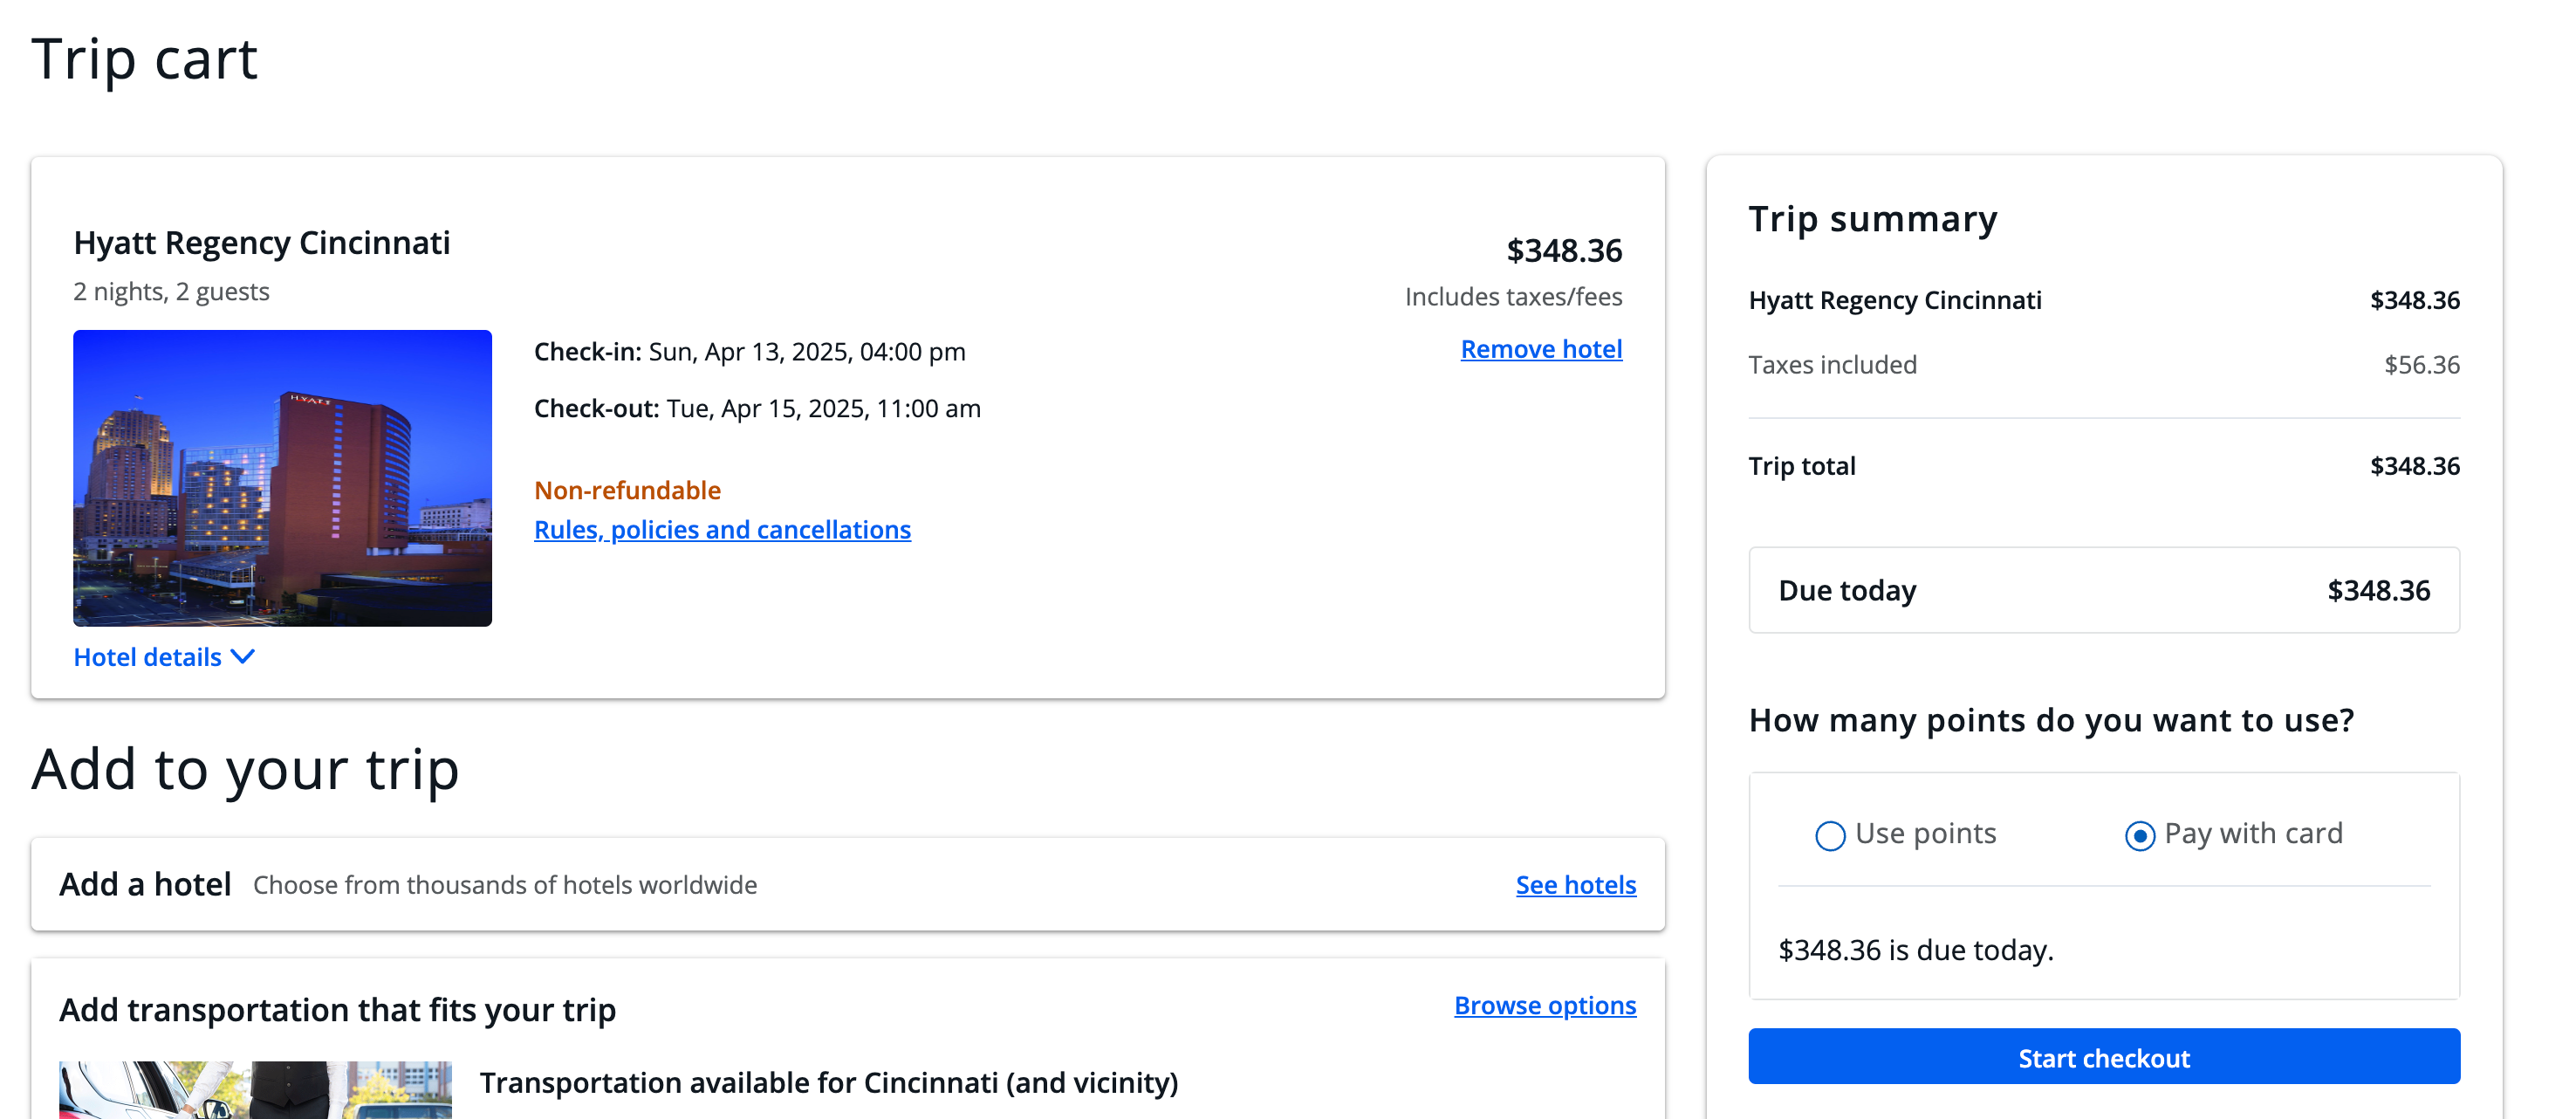Viewport: 2576px width, 1119px height.
Task: Click the Add a hotel card
Action: 700,884
